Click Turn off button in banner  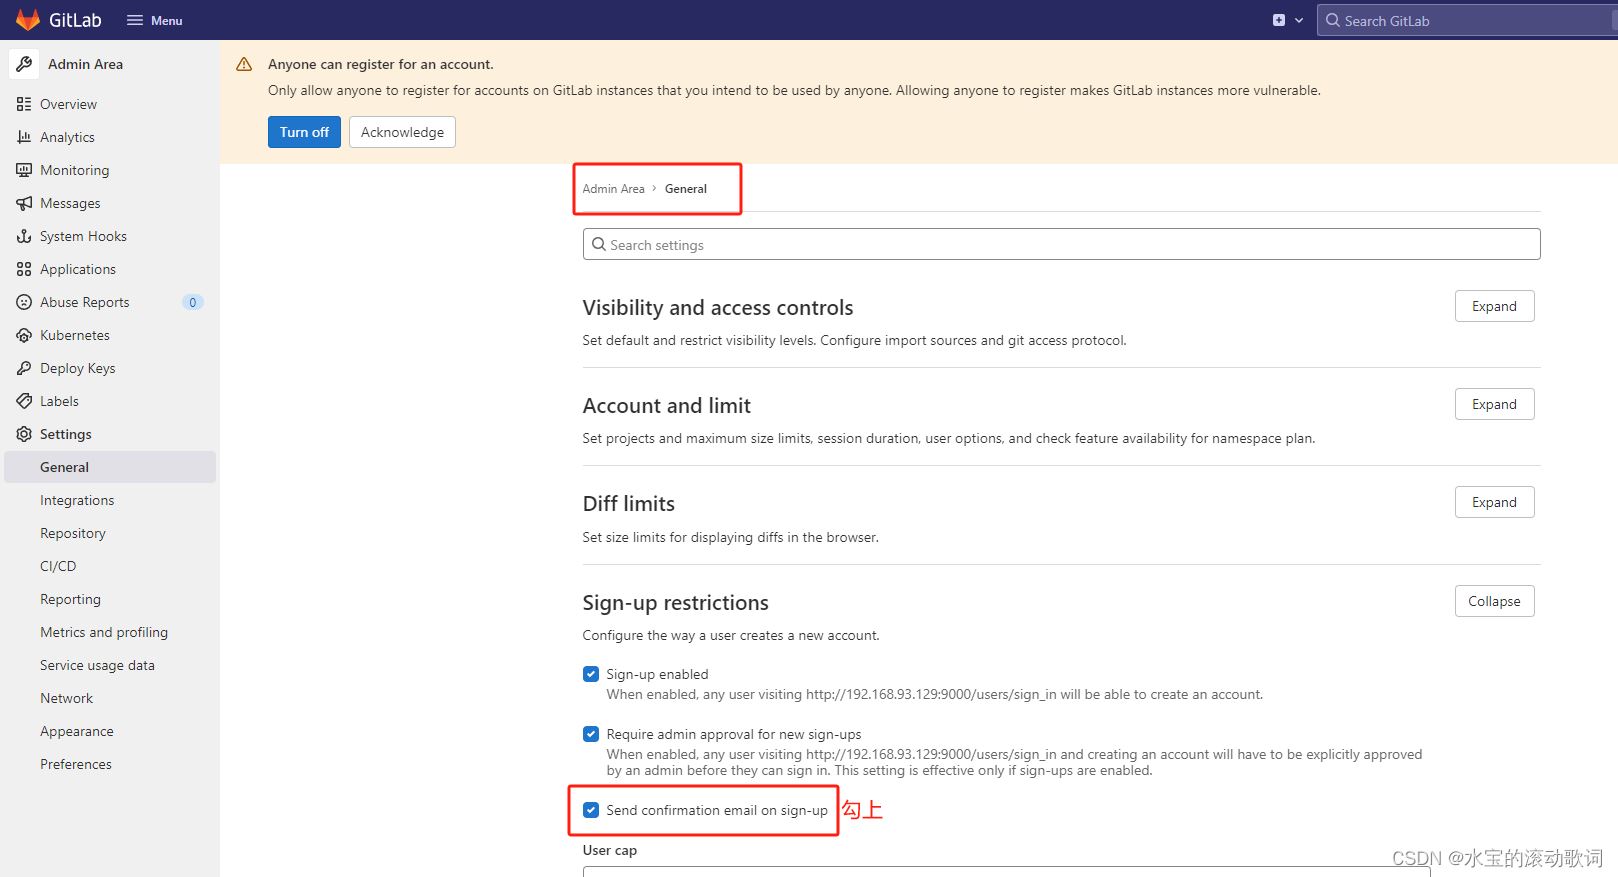click(x=304, y=132)
